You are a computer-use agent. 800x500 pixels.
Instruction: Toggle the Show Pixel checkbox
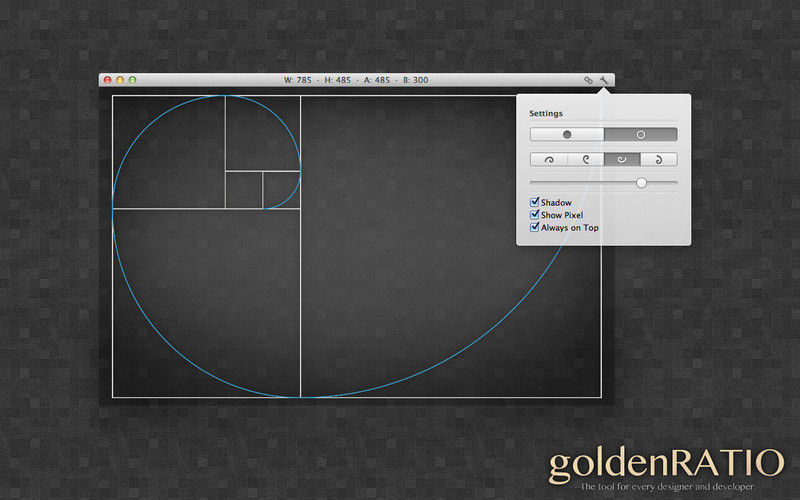(x=535, y=215)
